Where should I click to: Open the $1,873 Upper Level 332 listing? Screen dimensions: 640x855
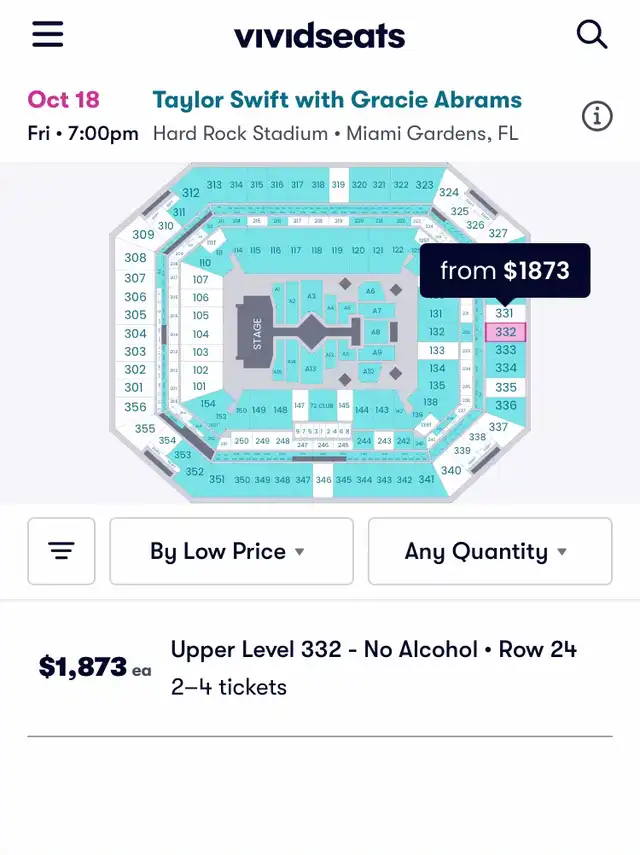pyautogui.click(x=320, y=667)
